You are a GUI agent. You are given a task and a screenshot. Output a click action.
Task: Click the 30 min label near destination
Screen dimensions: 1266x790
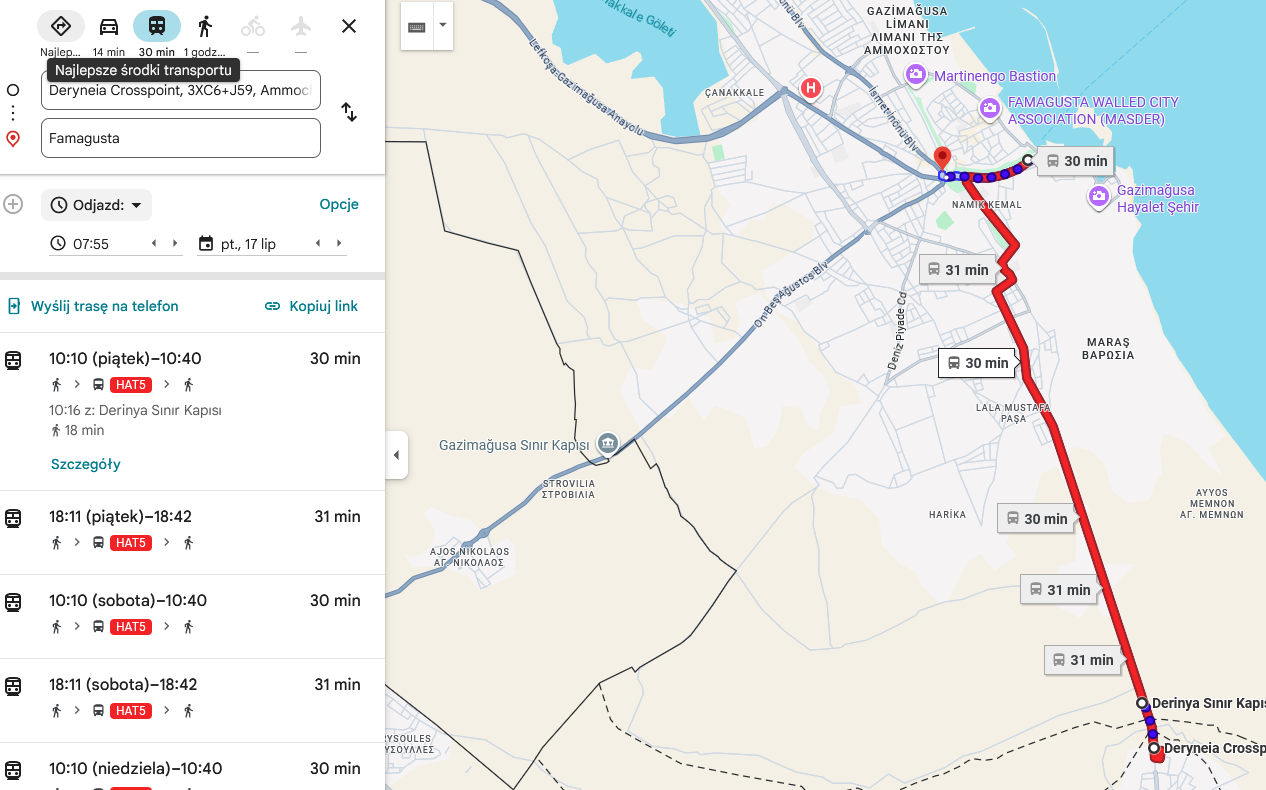point(1076,161)
